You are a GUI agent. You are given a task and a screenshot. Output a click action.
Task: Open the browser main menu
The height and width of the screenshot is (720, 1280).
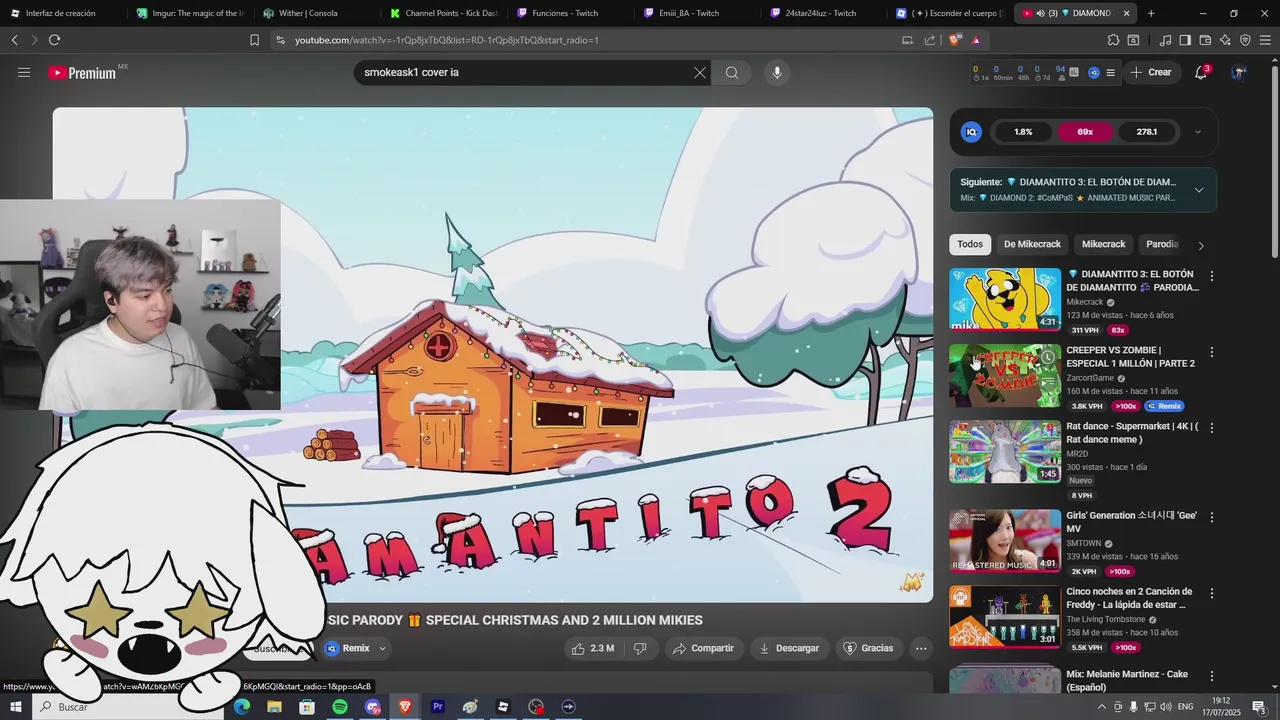tap(1266, 40)
